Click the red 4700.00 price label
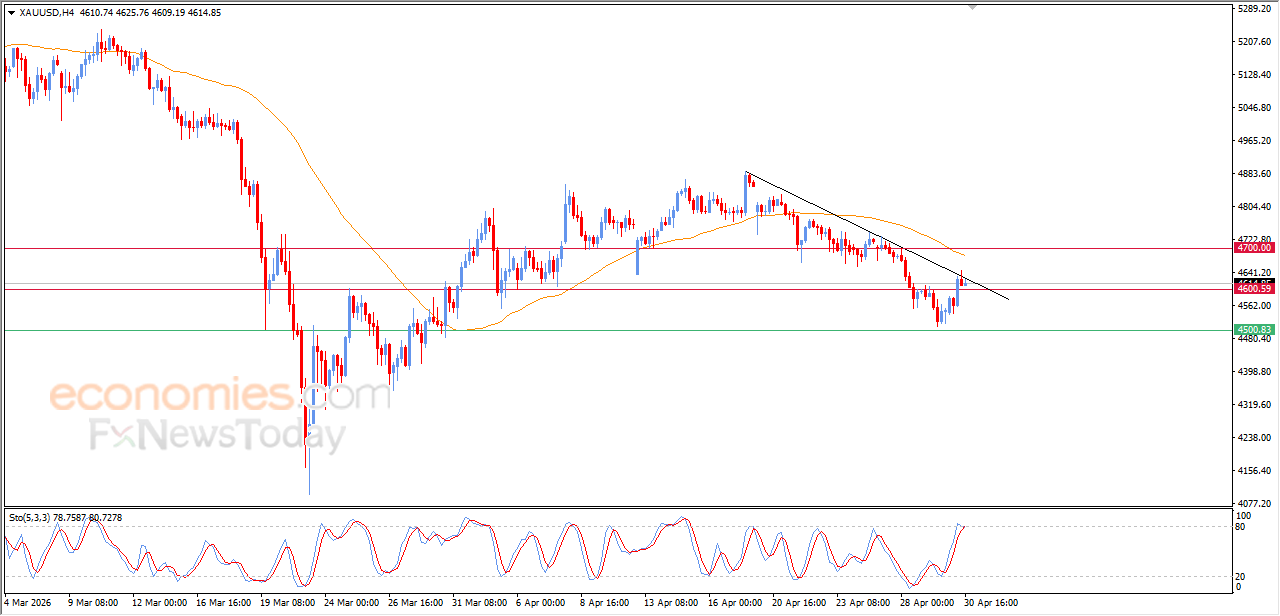 (x=1253, y=247)
